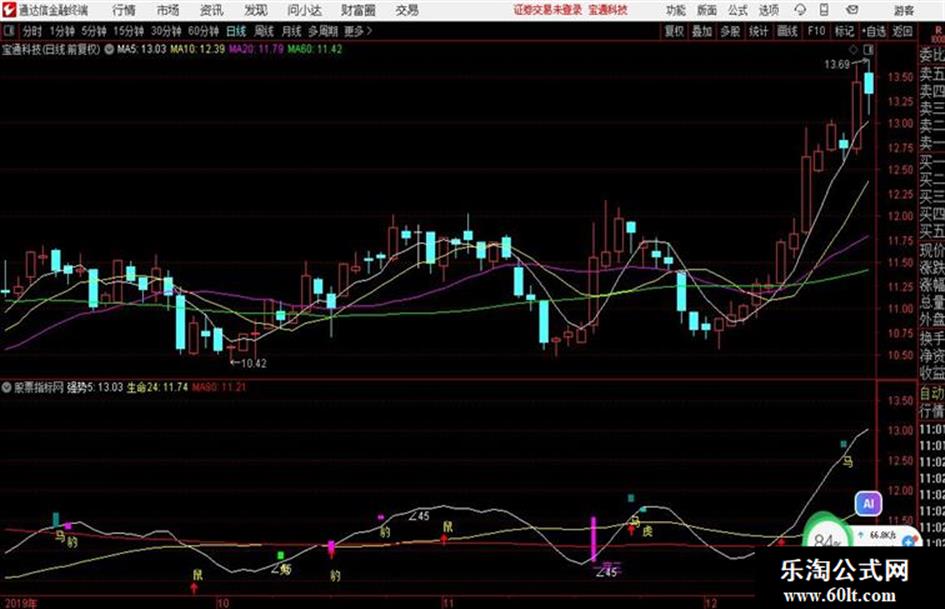Click the 11 month label on the time axis

coord(447,603)
